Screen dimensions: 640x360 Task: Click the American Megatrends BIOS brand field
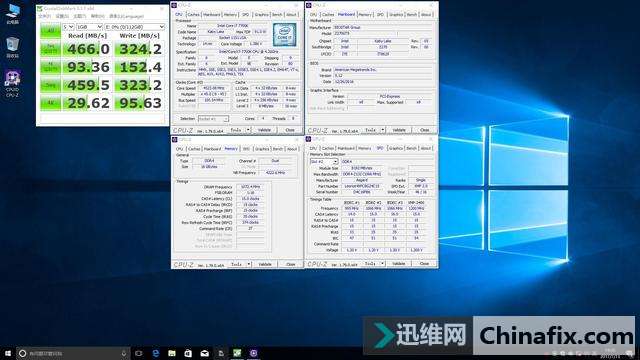pos(383,70)
